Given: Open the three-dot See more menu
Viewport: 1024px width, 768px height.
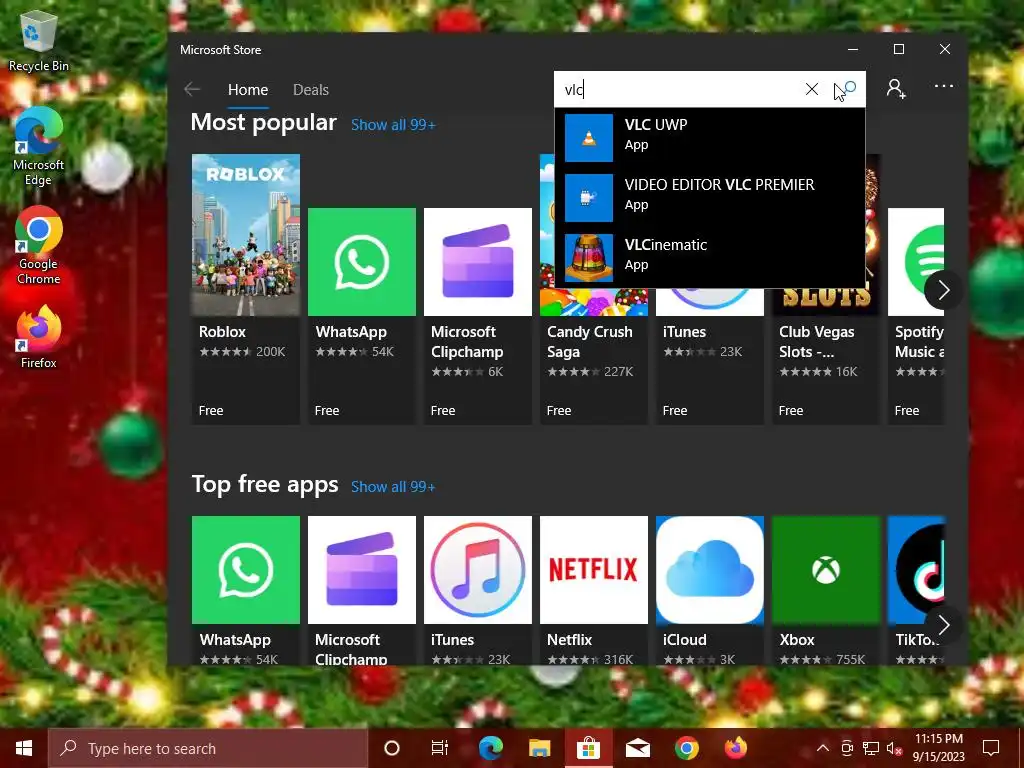Looking at the screenshot, I should 944,86.
